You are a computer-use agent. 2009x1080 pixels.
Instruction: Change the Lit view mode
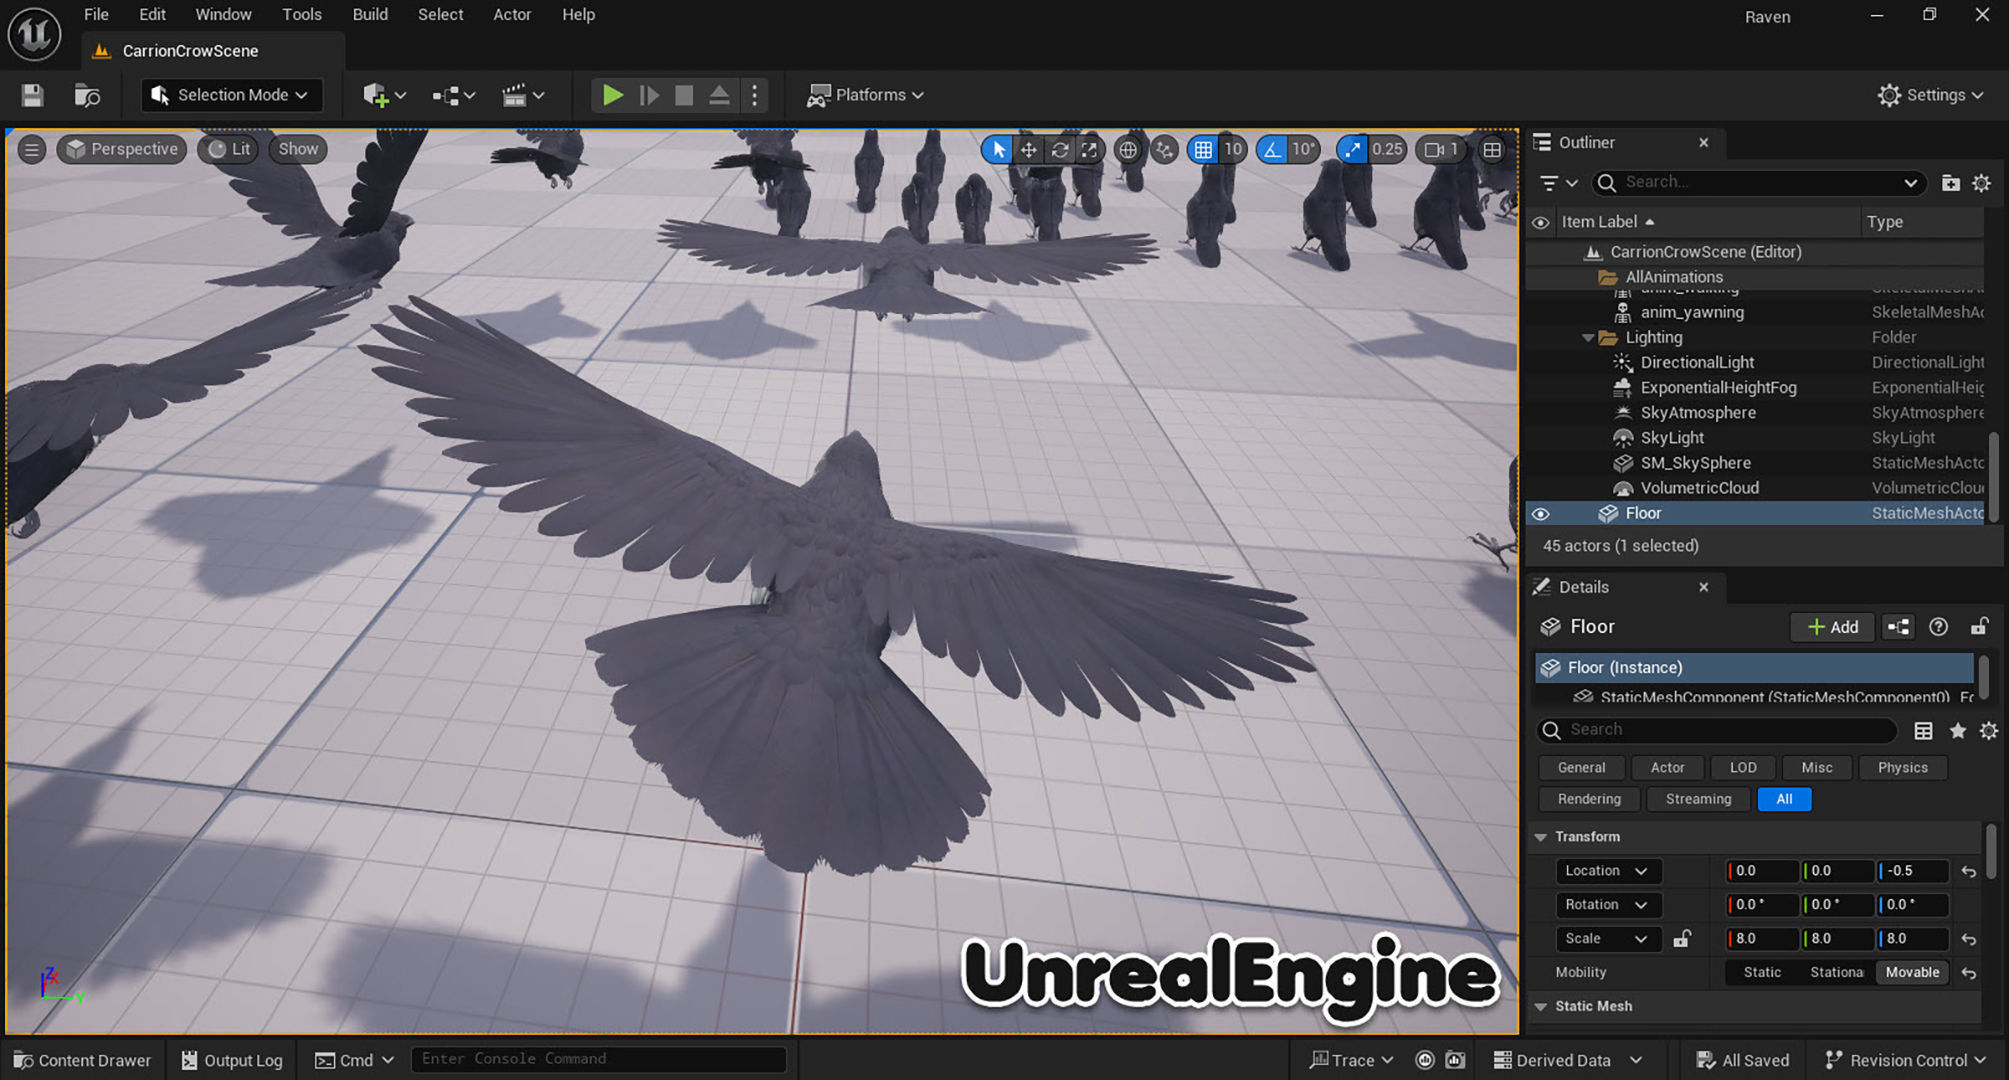tap(229, 149)
